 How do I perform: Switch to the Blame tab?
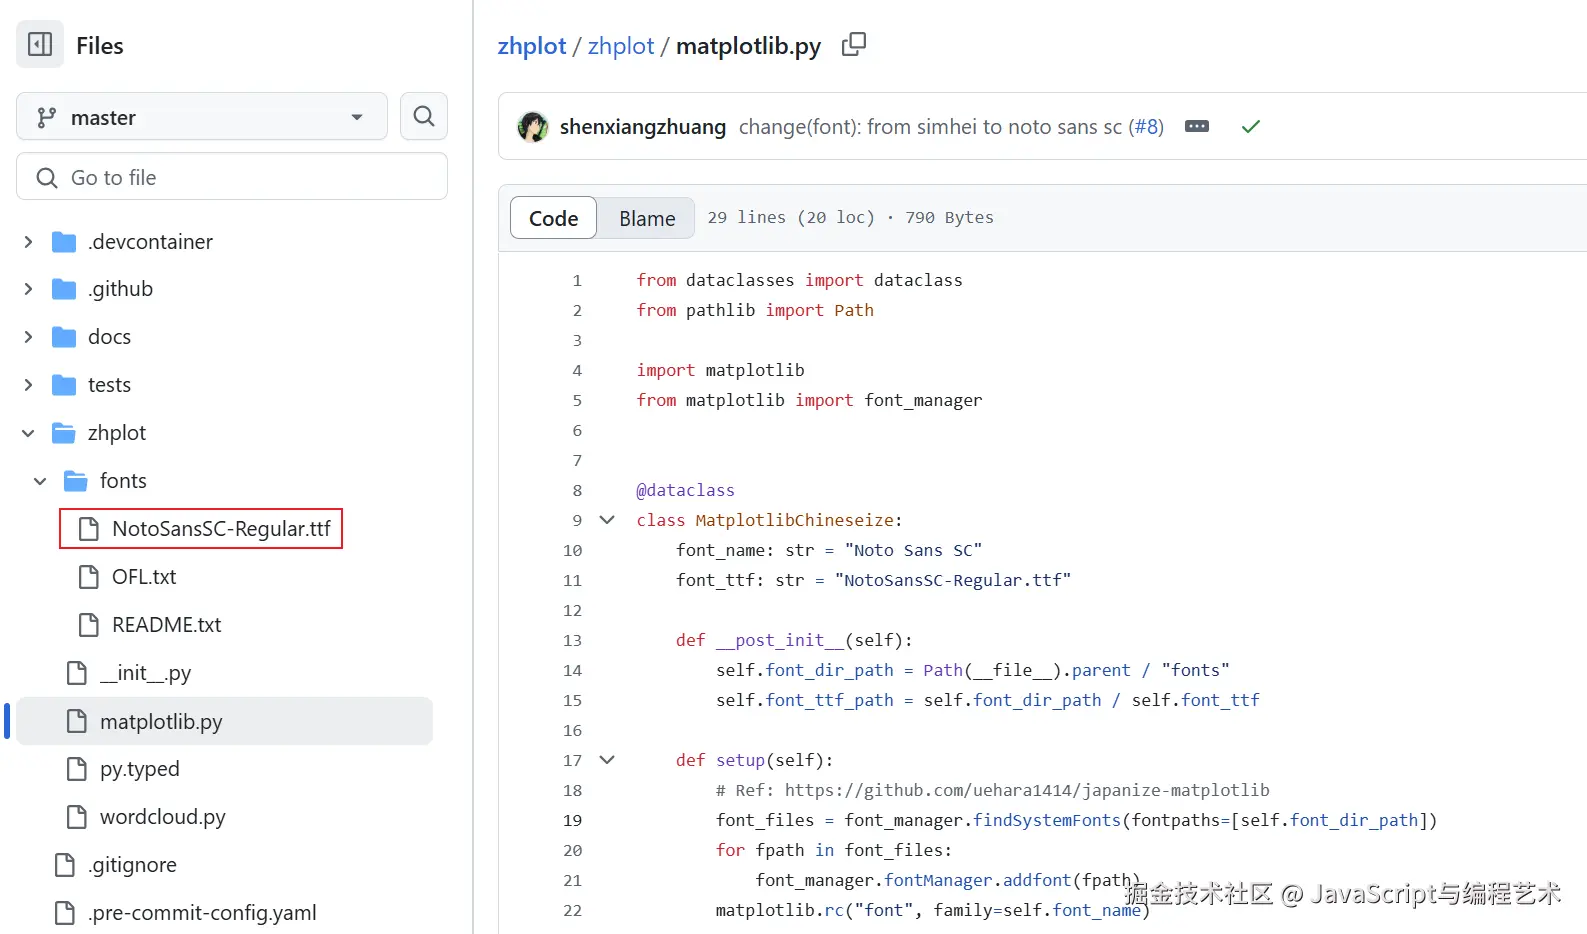click(x=647, y=218)
